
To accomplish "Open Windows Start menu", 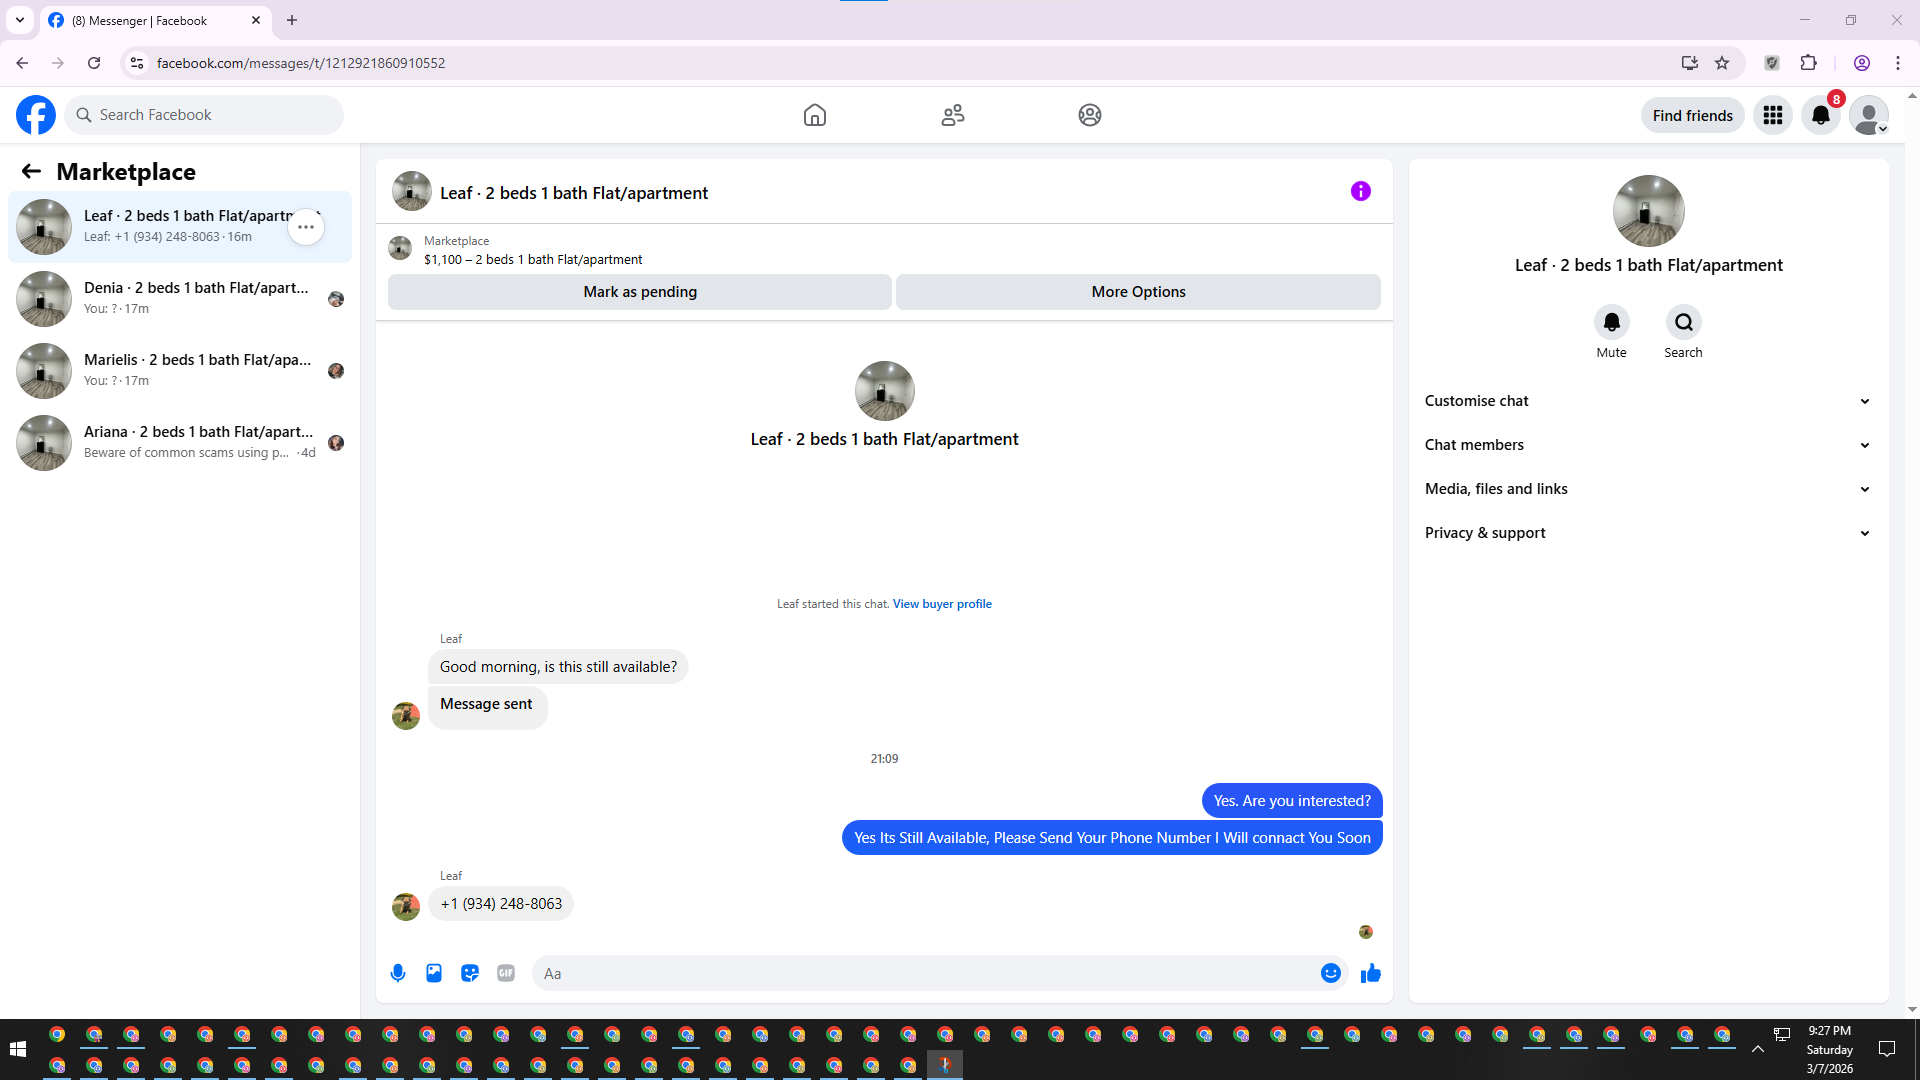I will tap(17, 1049).
